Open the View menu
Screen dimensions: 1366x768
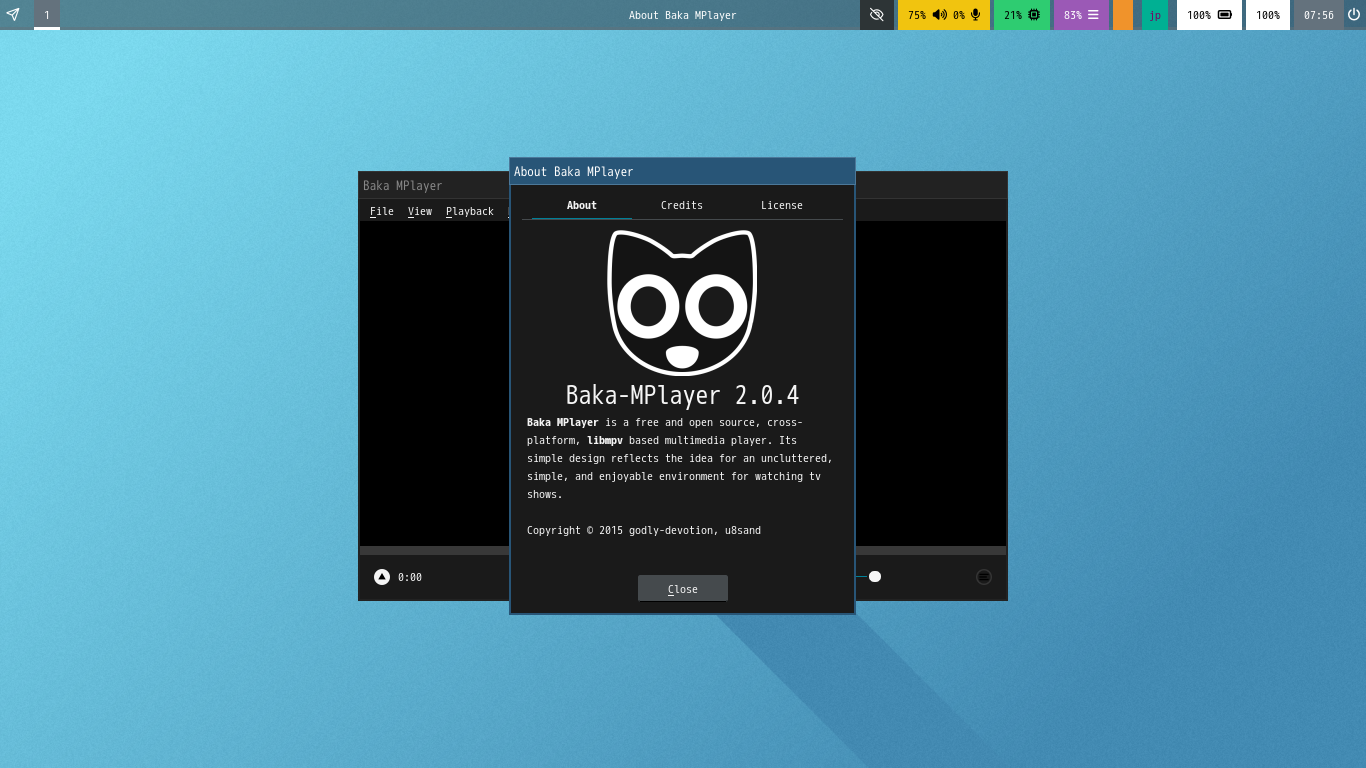(x=419, y=211)
